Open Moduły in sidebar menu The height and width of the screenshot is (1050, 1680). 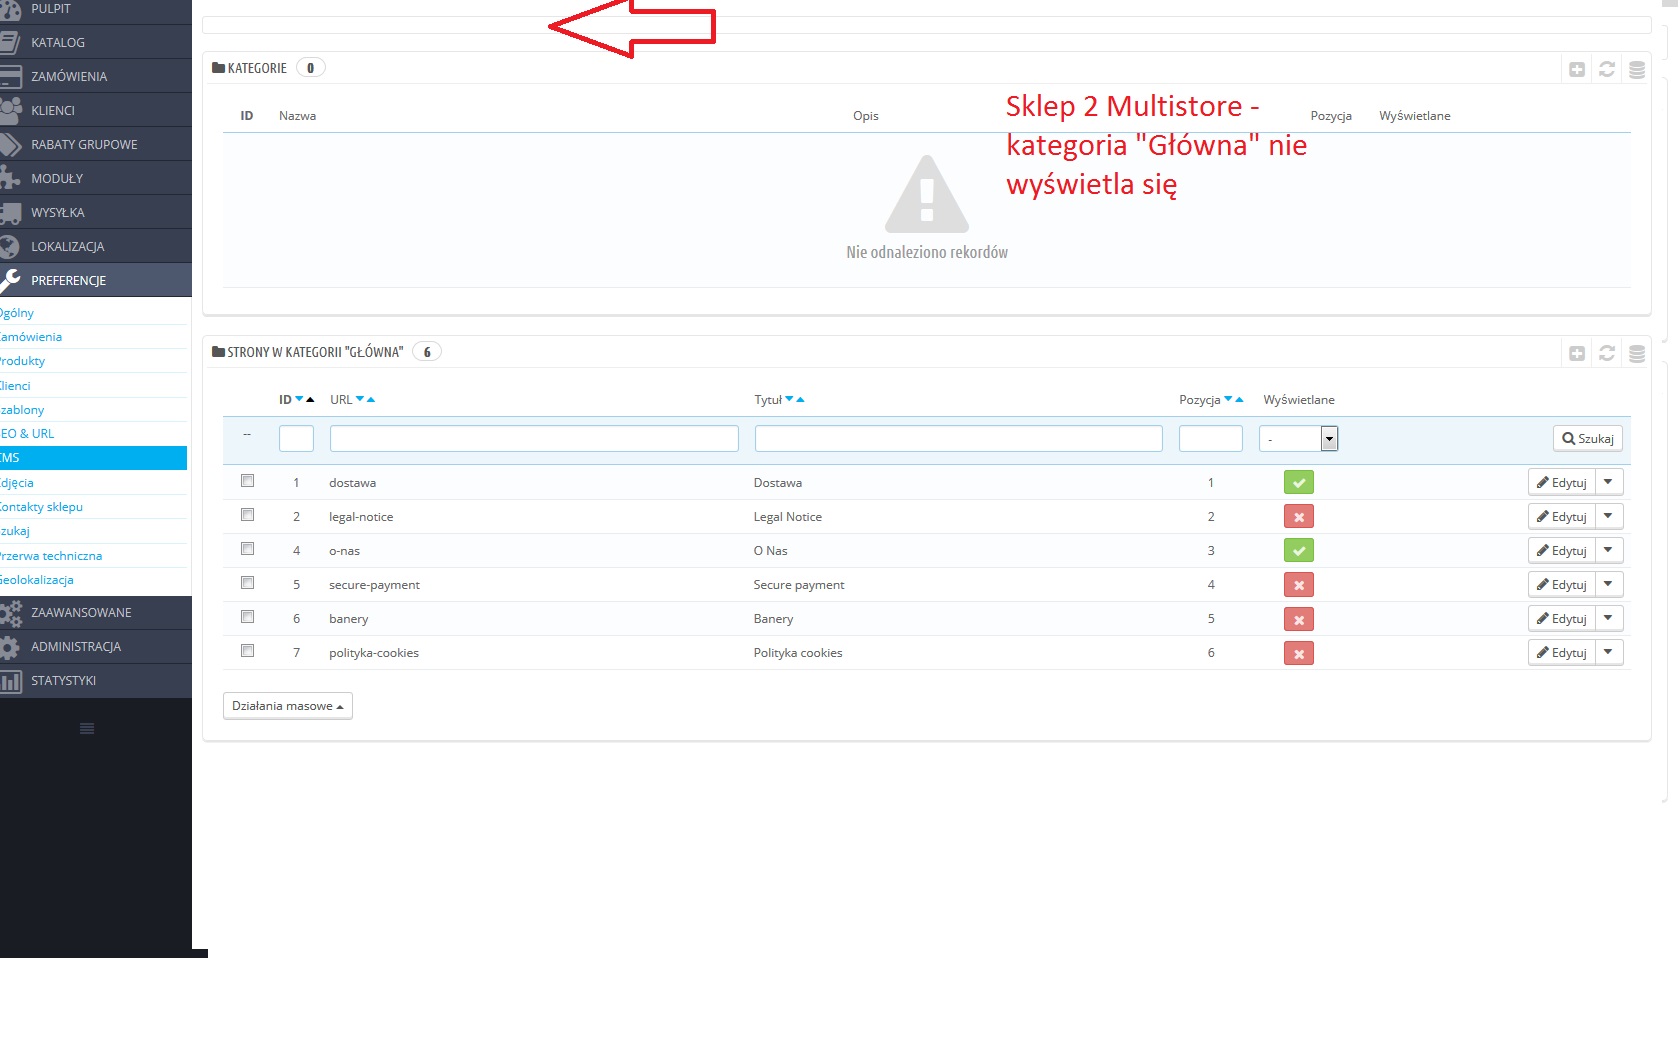point(96,178)
